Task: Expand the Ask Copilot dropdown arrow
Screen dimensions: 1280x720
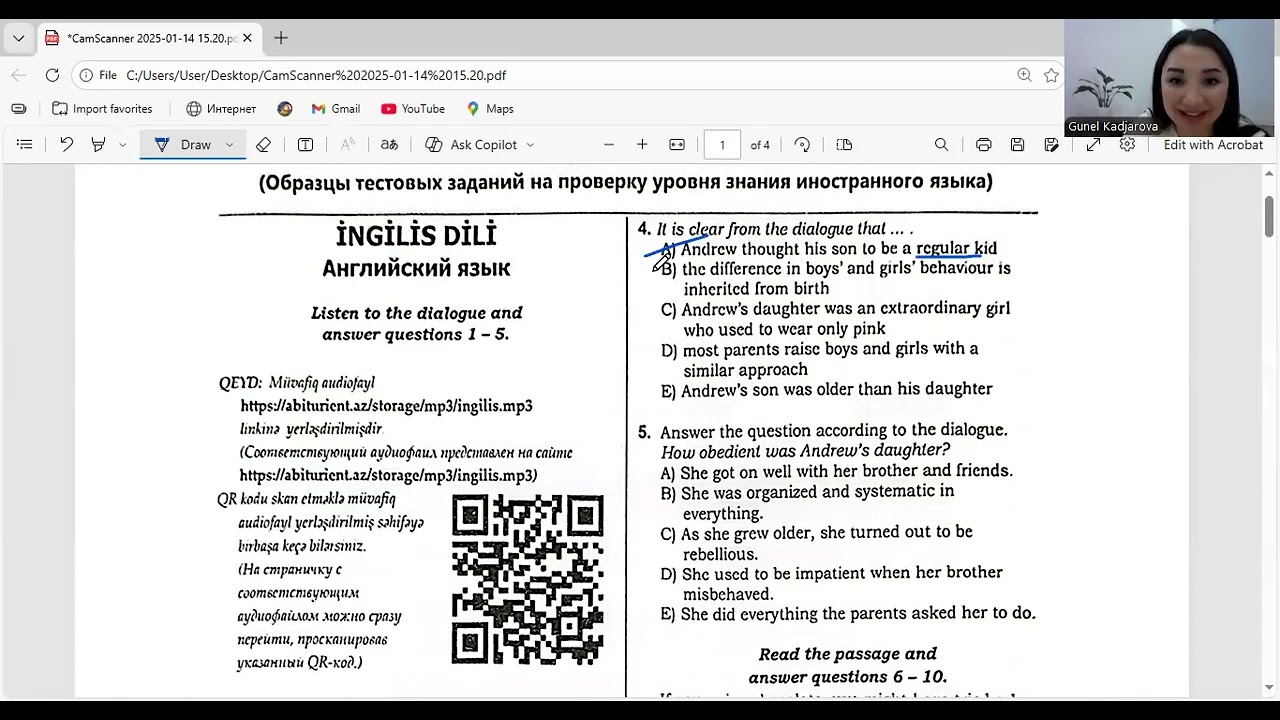Action: (x=530, y=145)
